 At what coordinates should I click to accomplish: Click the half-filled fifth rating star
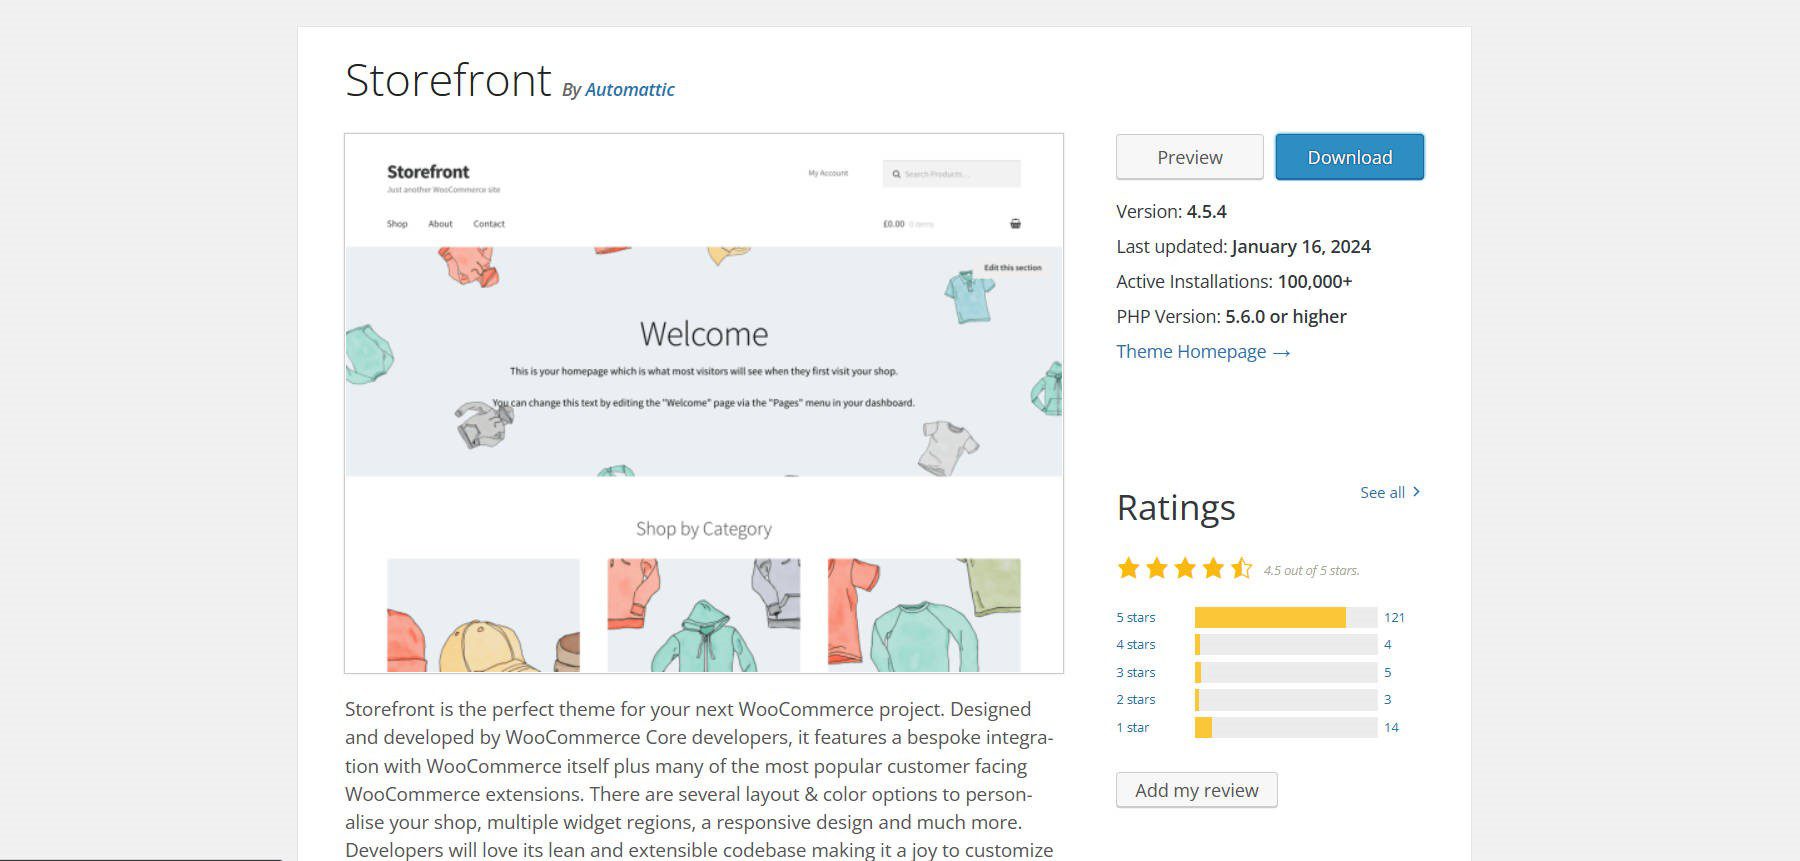[1241, 568]
